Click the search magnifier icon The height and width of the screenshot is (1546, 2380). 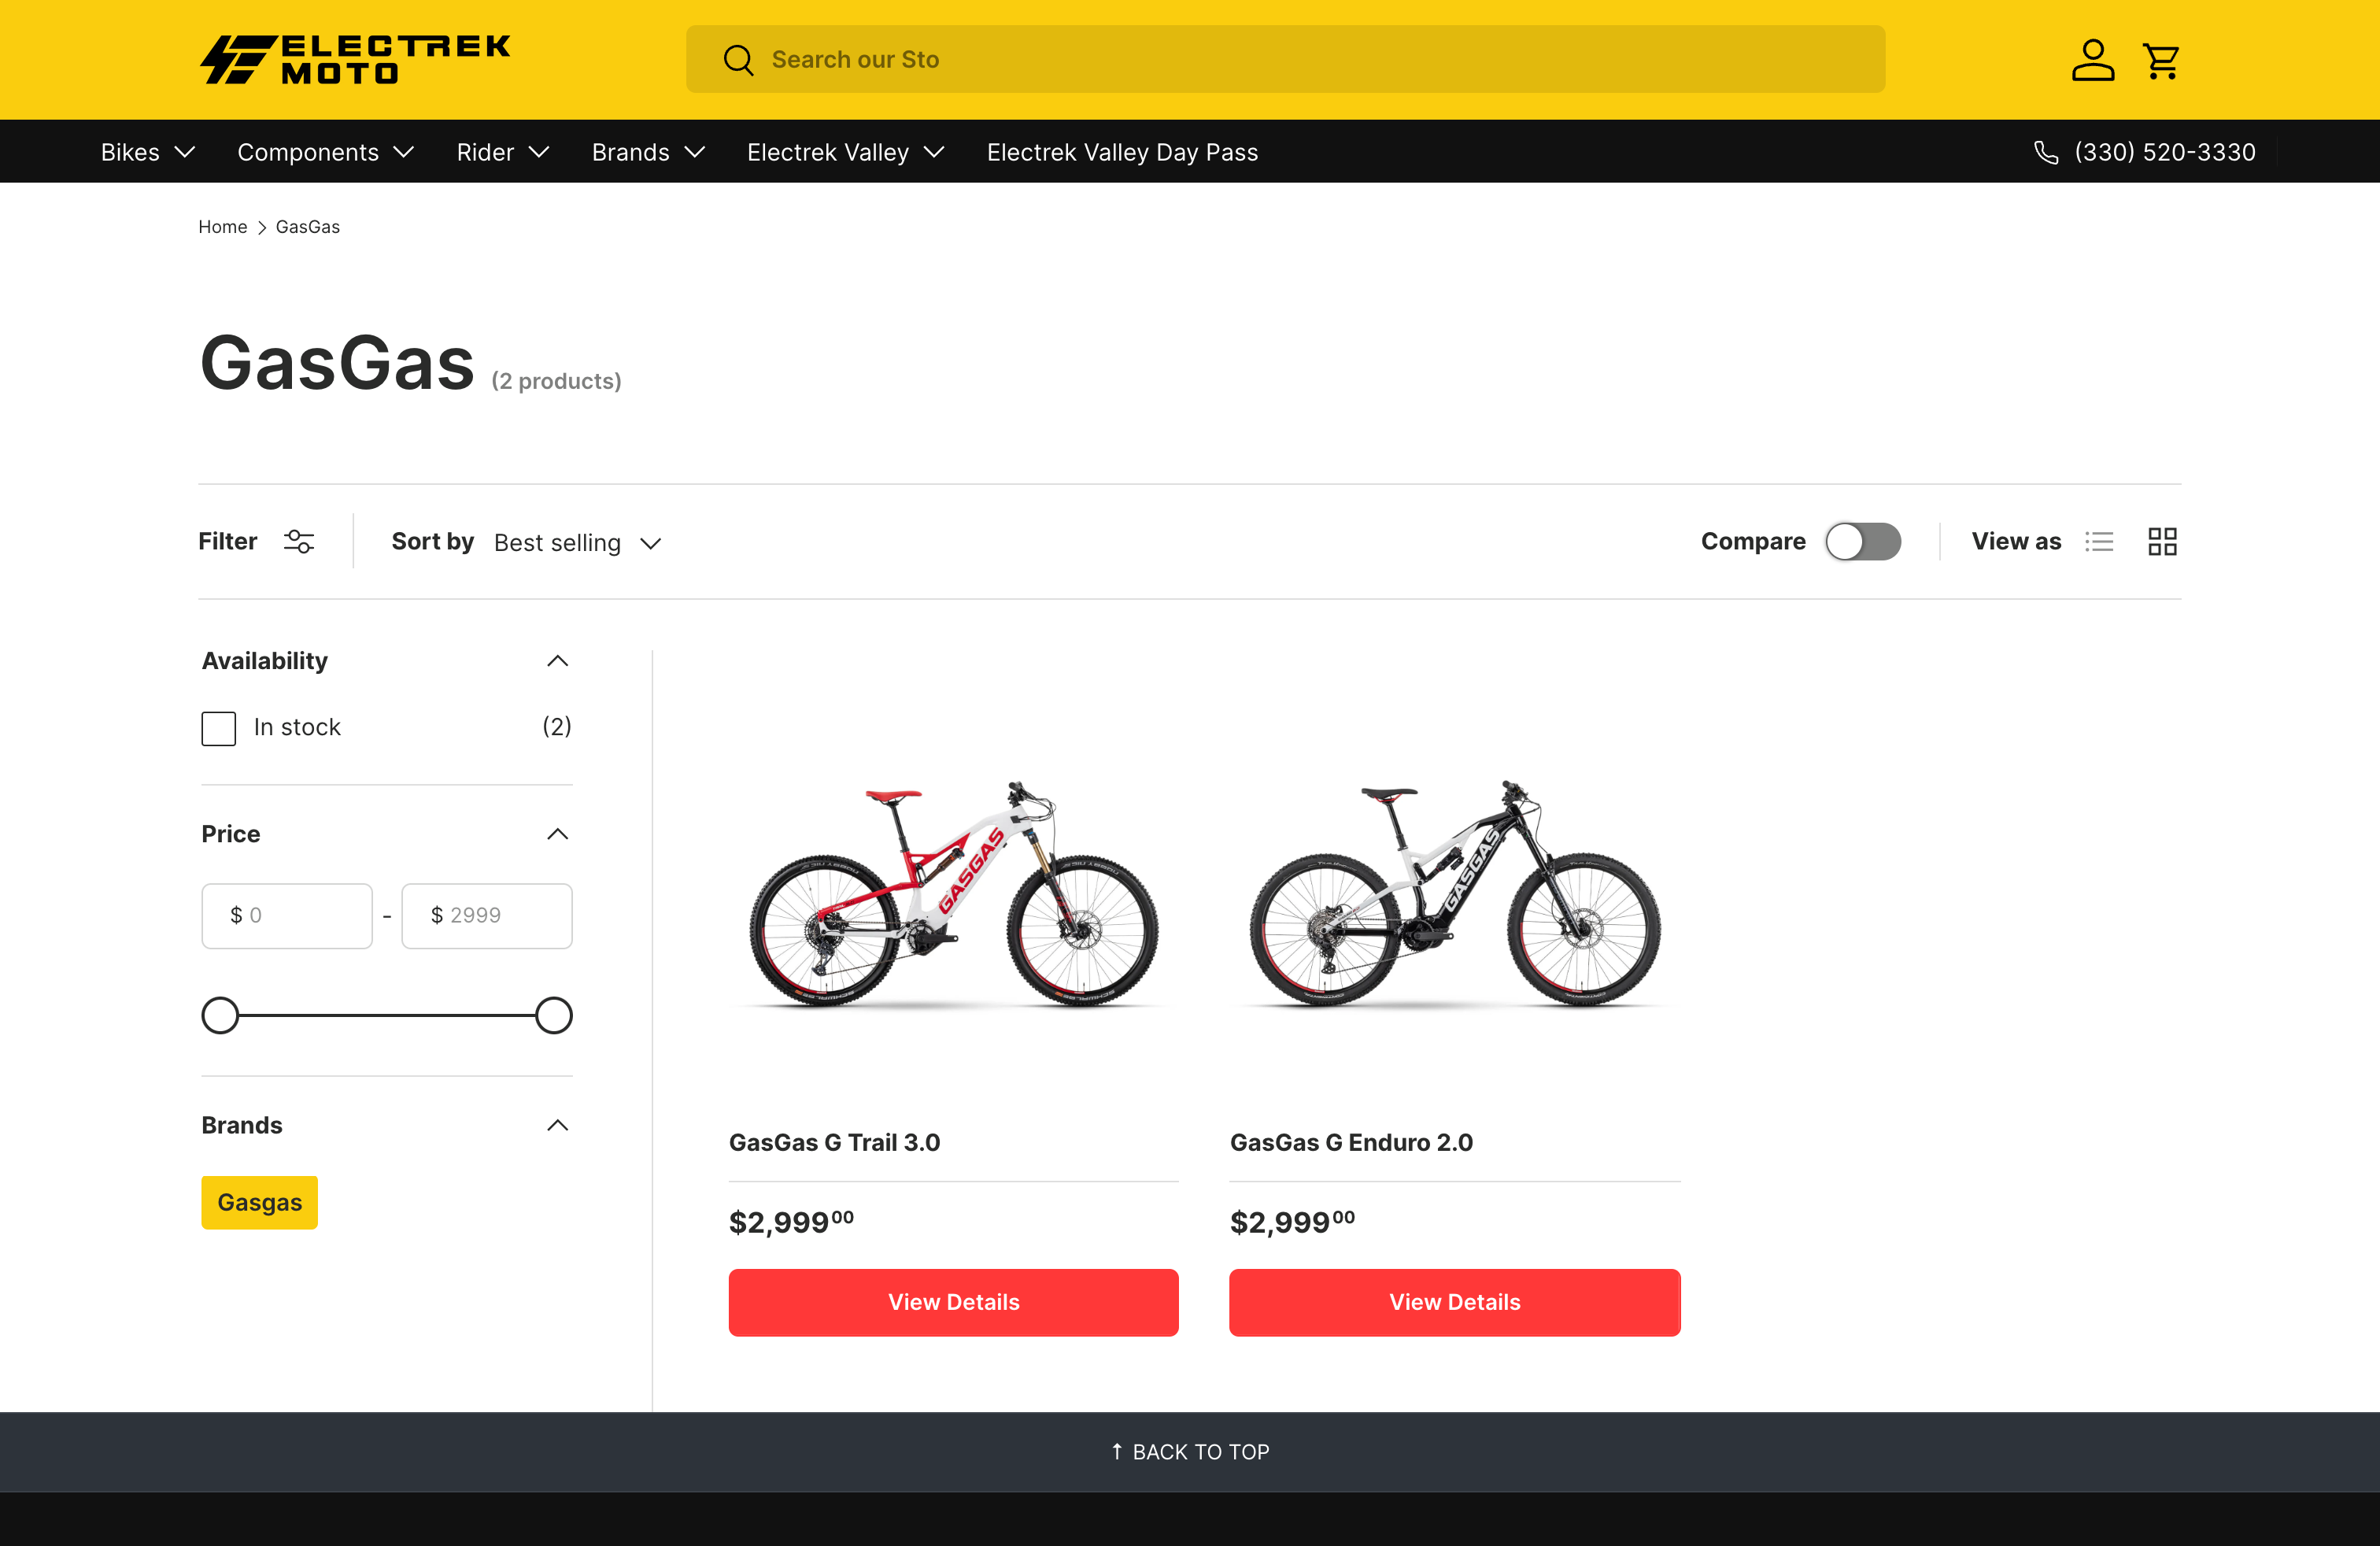coord(738,60)
